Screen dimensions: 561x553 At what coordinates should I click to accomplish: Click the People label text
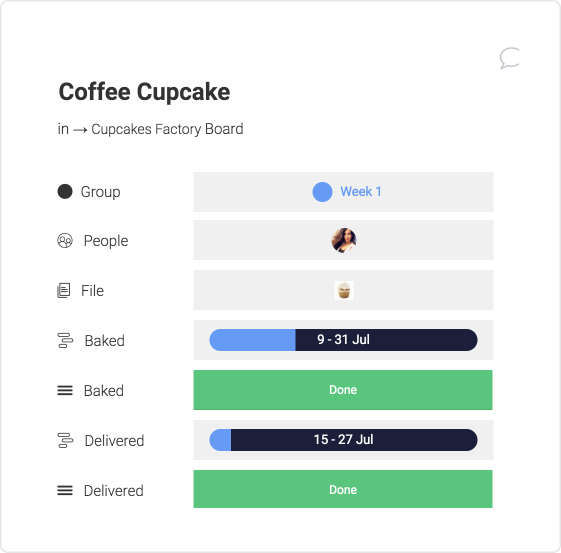pos(106,241)
